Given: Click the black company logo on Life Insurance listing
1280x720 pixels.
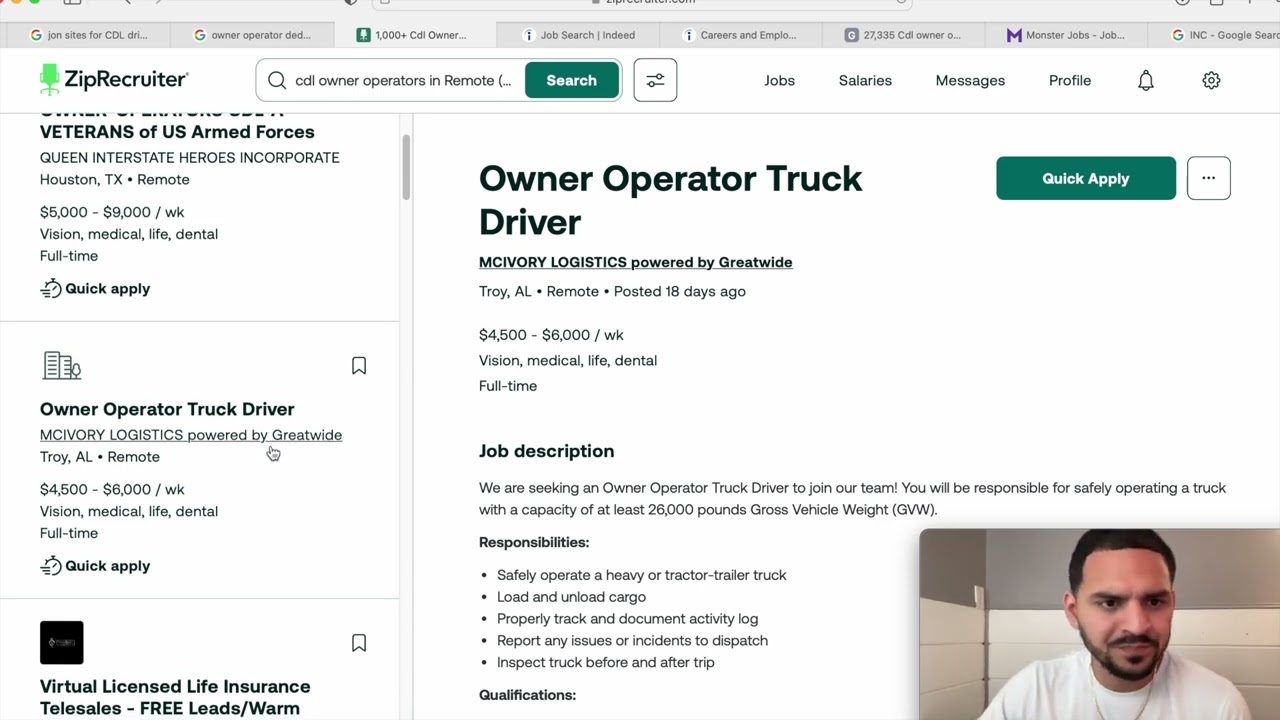Looking at the screenshot, I should tap(62, 643).
